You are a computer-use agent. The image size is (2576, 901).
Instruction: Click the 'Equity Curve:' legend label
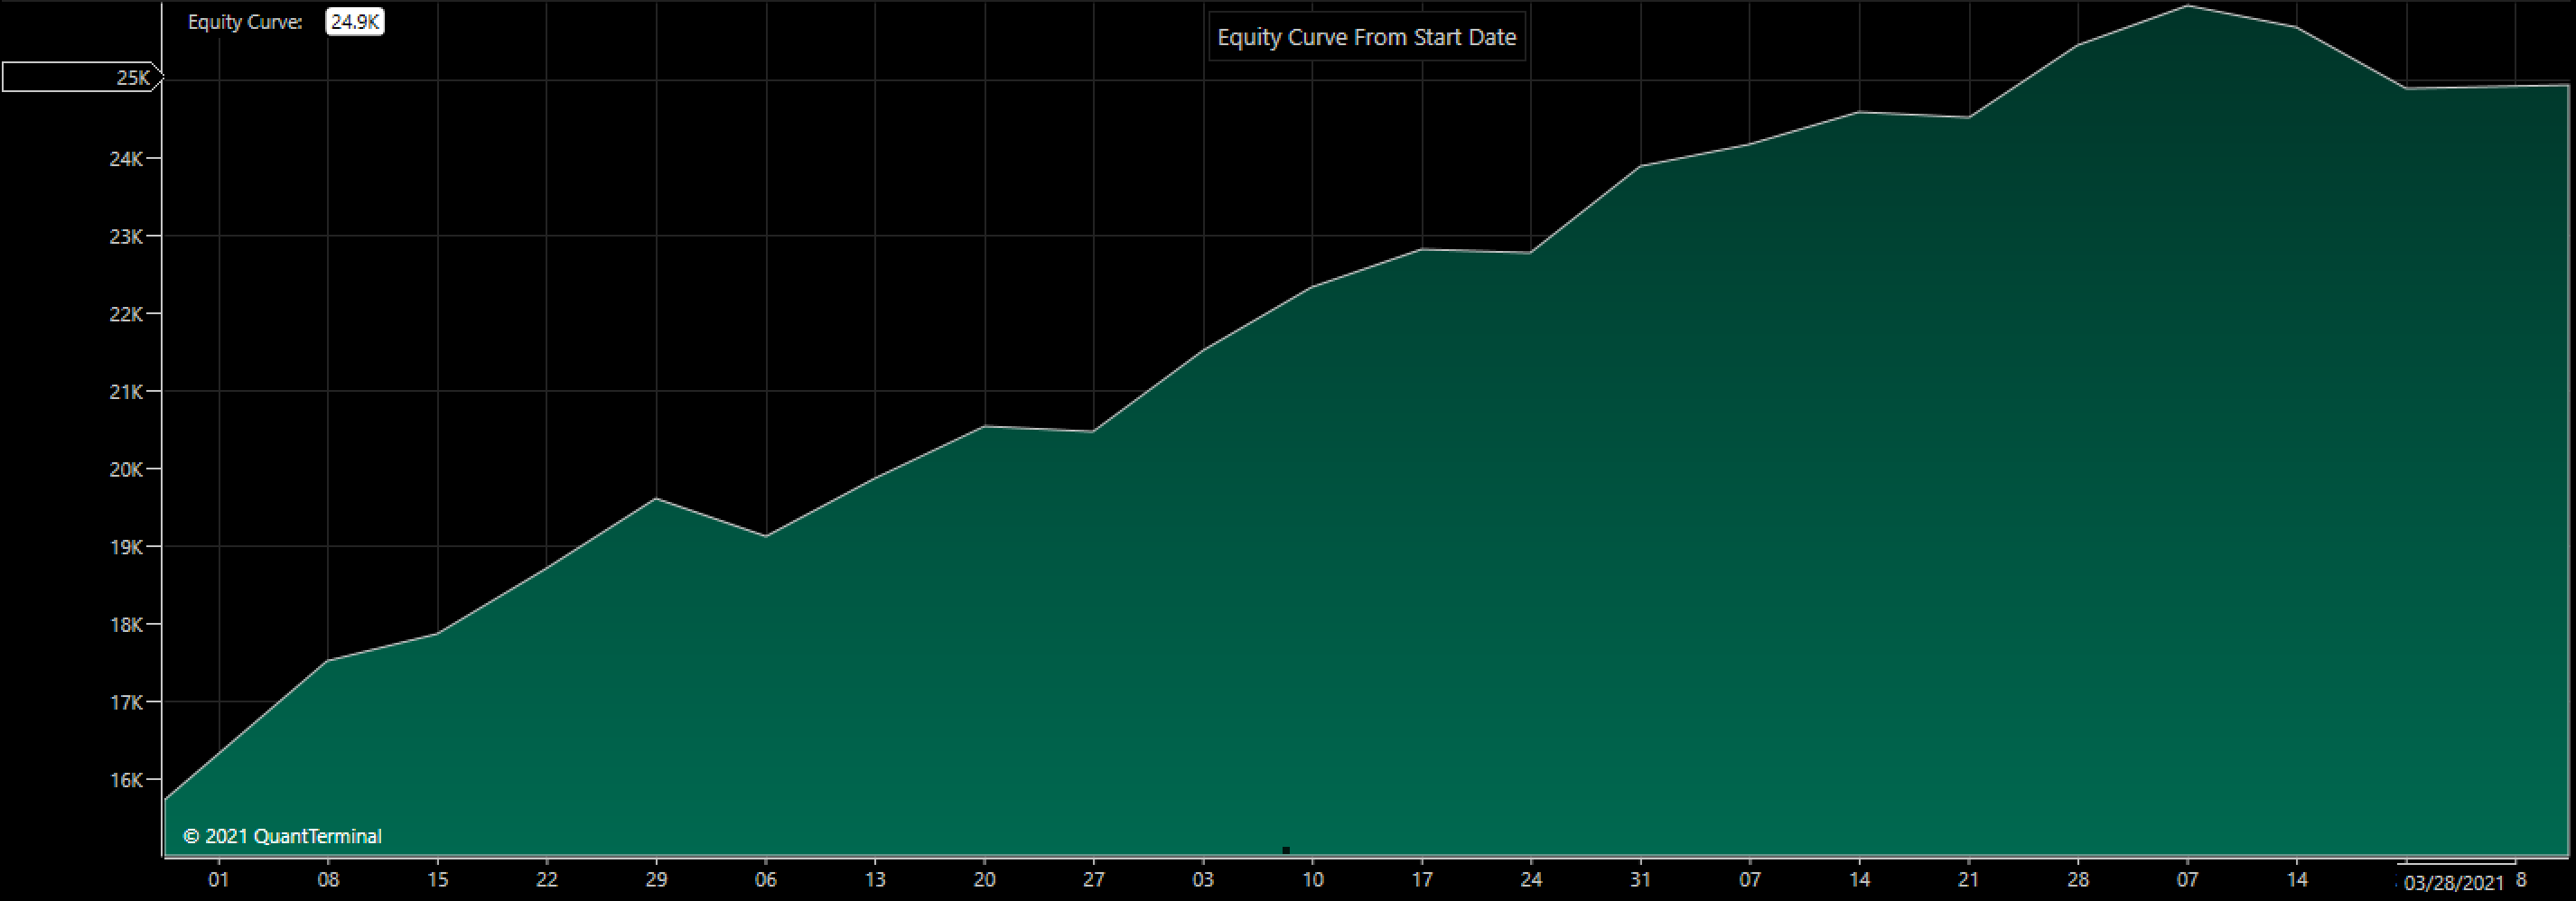point(245,22)
